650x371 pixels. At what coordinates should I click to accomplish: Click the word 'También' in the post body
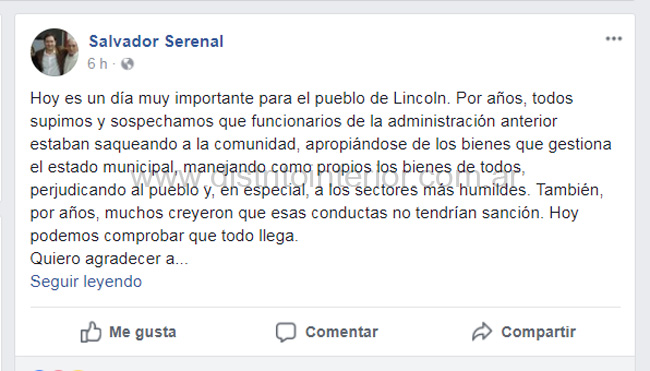click(569, 190)
